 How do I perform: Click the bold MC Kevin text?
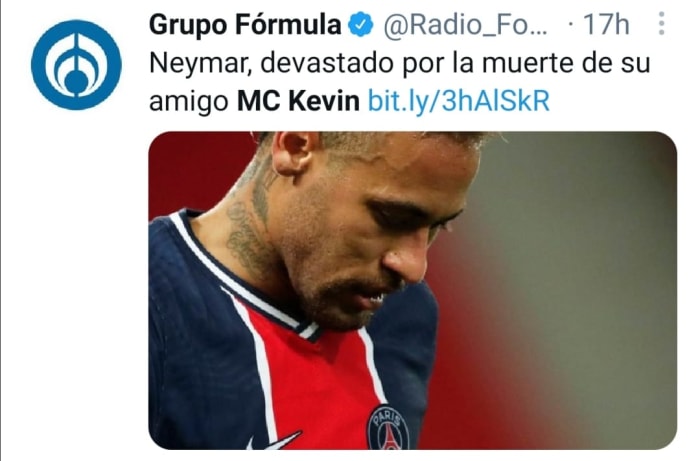point(298,101)
